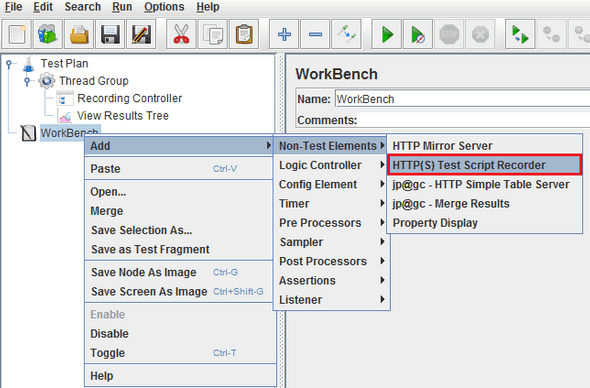
Task: Expand the Assertions submenu
Action: point(331,280)
